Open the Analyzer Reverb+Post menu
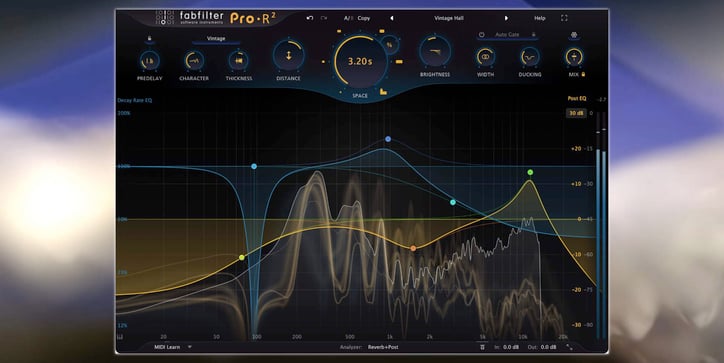The height and width of the screenshot is (363, 724). coord(383,347)
